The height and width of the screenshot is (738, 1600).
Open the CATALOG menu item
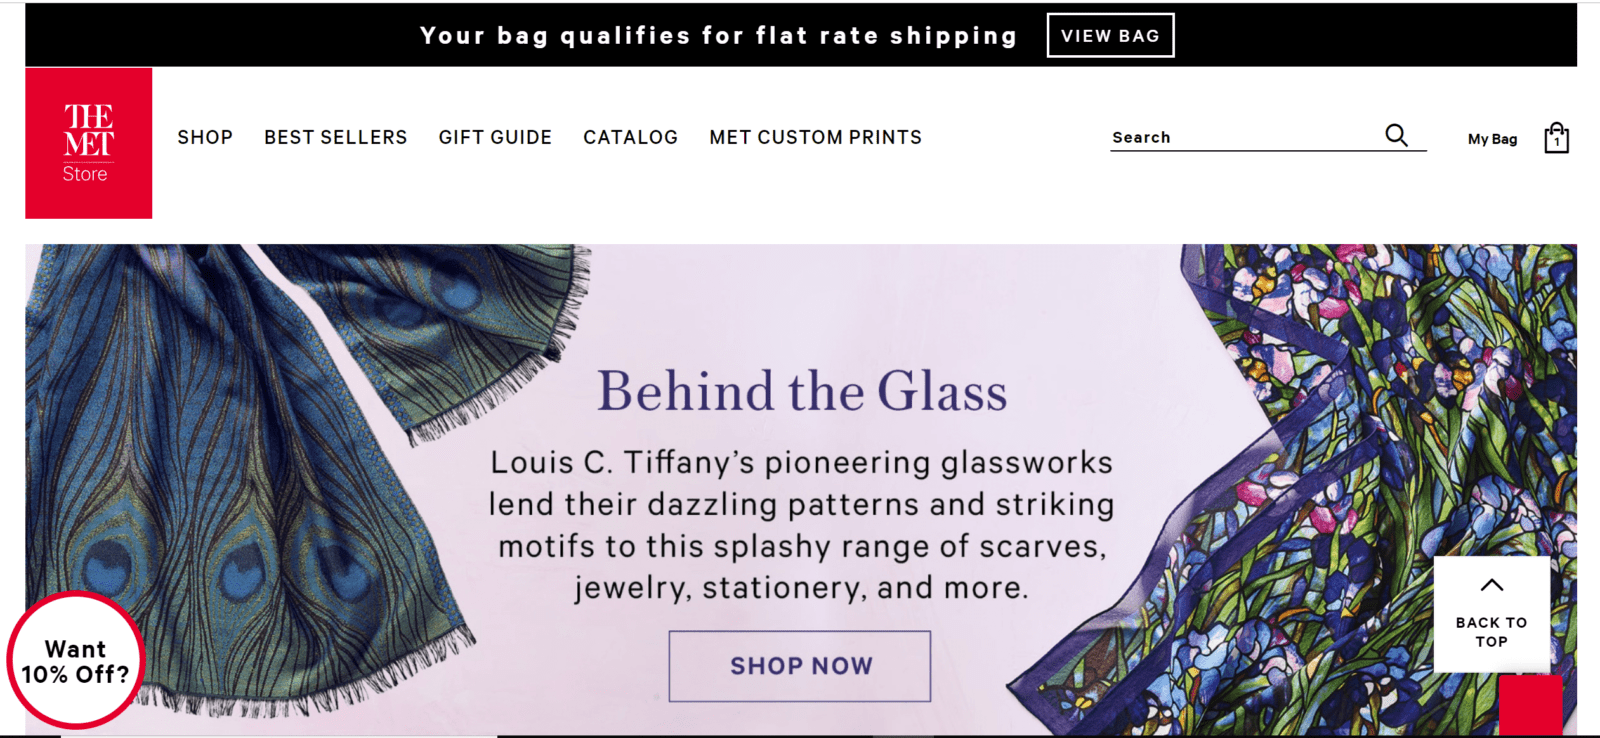(630, 137)
